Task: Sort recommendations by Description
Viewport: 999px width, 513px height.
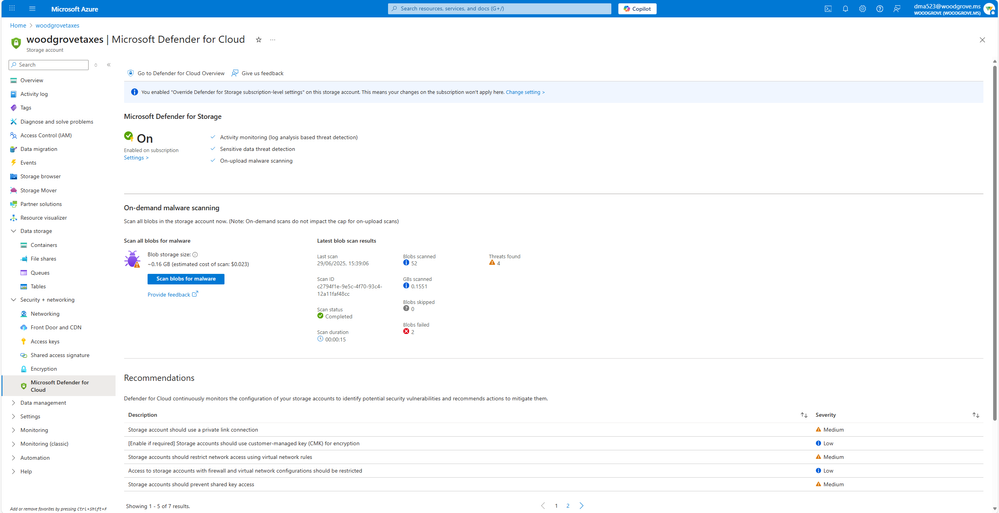Action: tap(804, 415)
